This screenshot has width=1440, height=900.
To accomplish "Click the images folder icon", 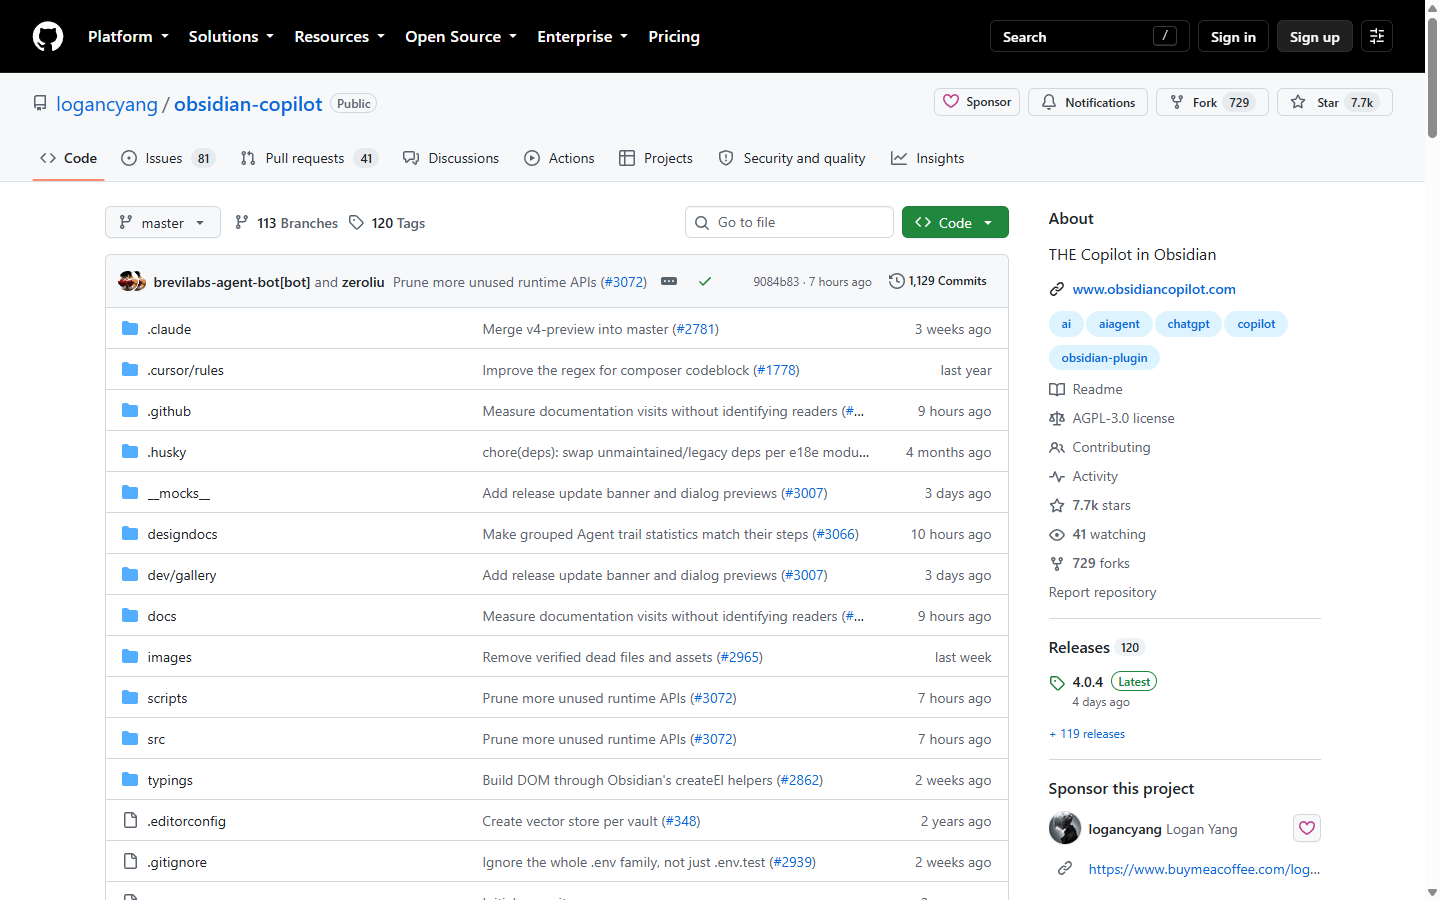I will [130, 657].
